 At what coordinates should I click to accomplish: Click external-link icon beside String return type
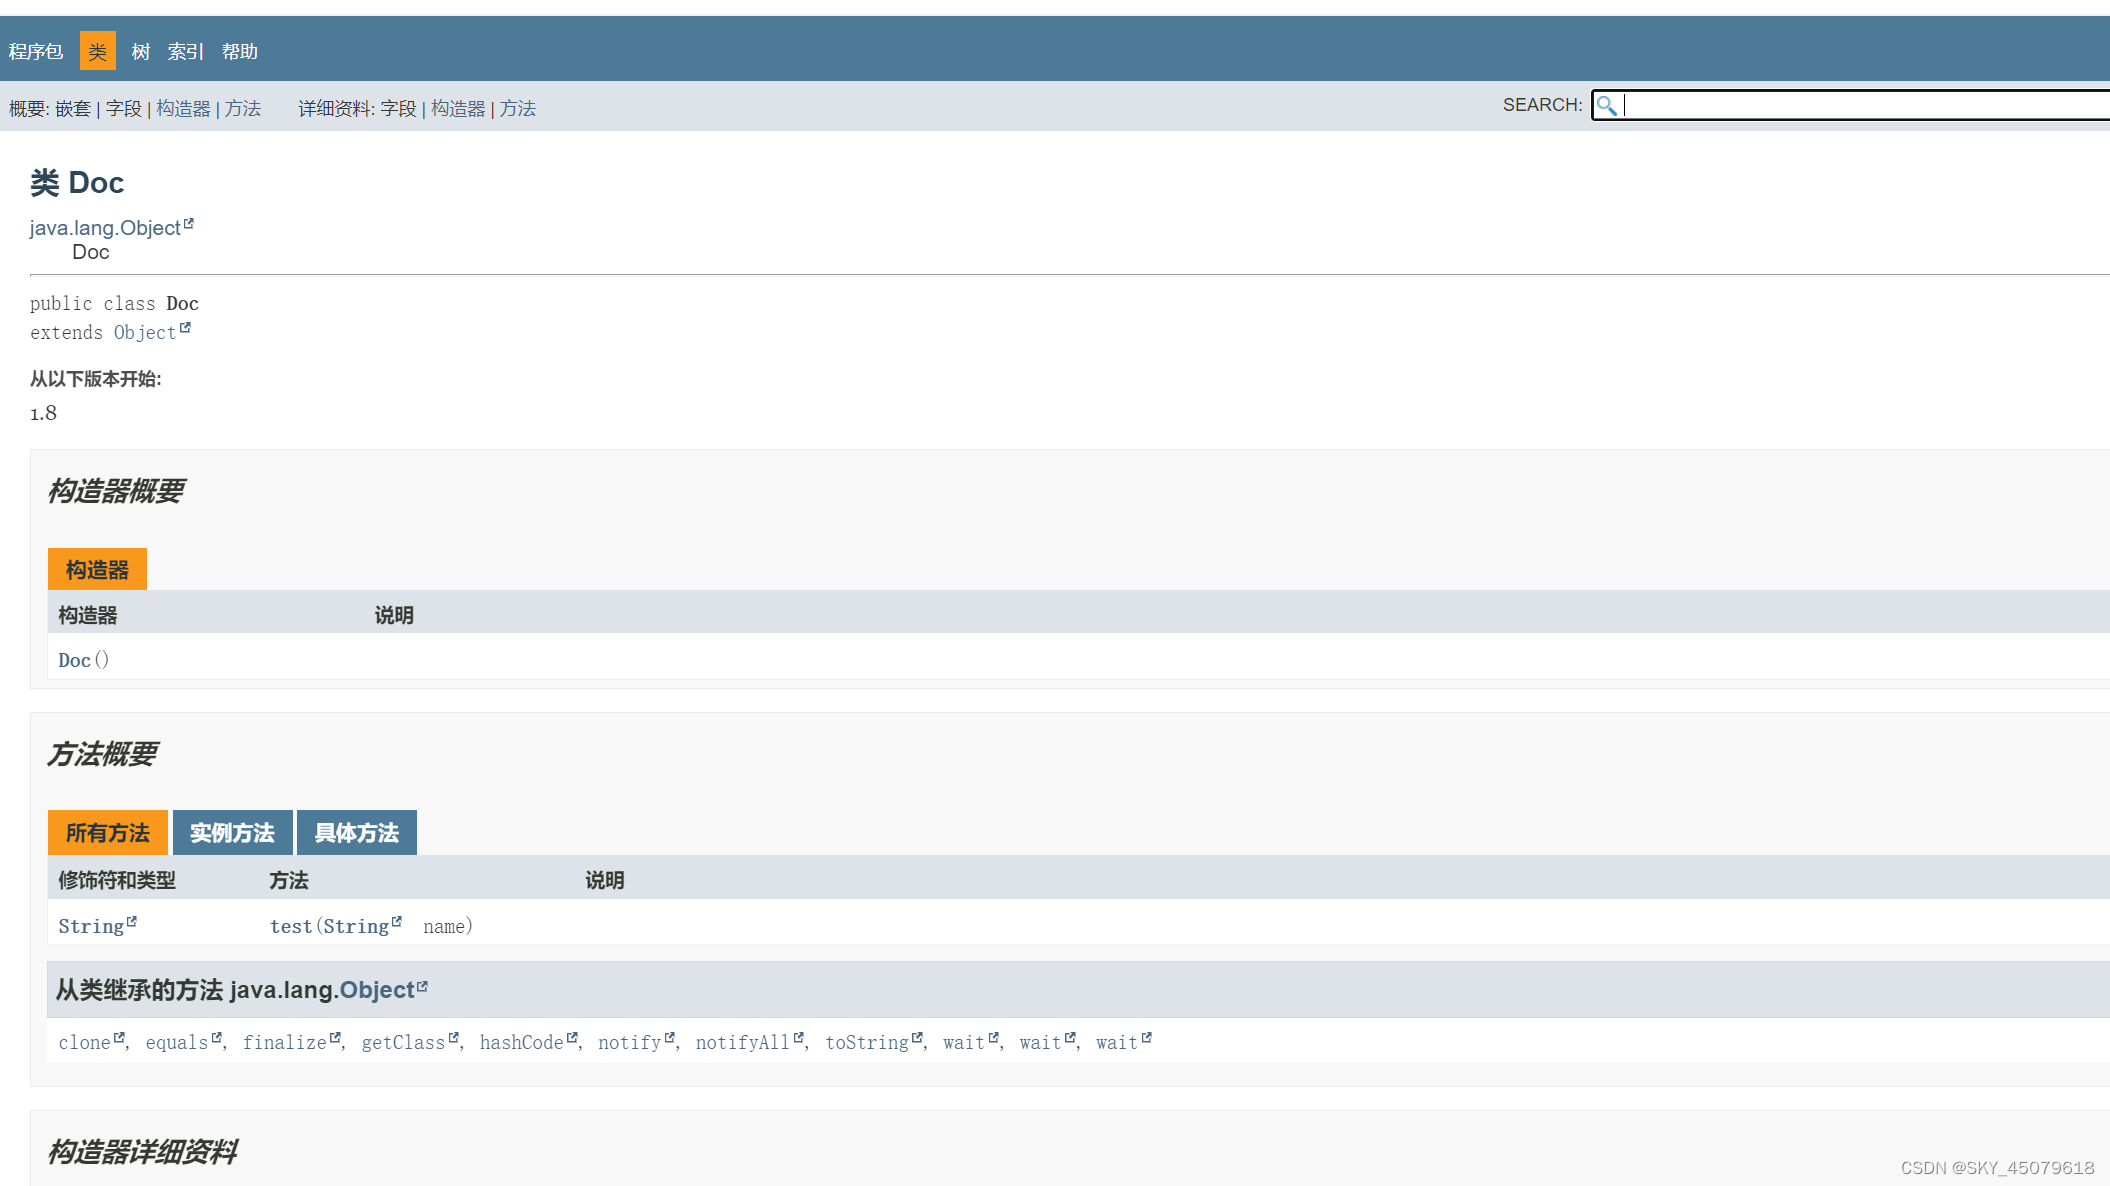tap(132, 922)
